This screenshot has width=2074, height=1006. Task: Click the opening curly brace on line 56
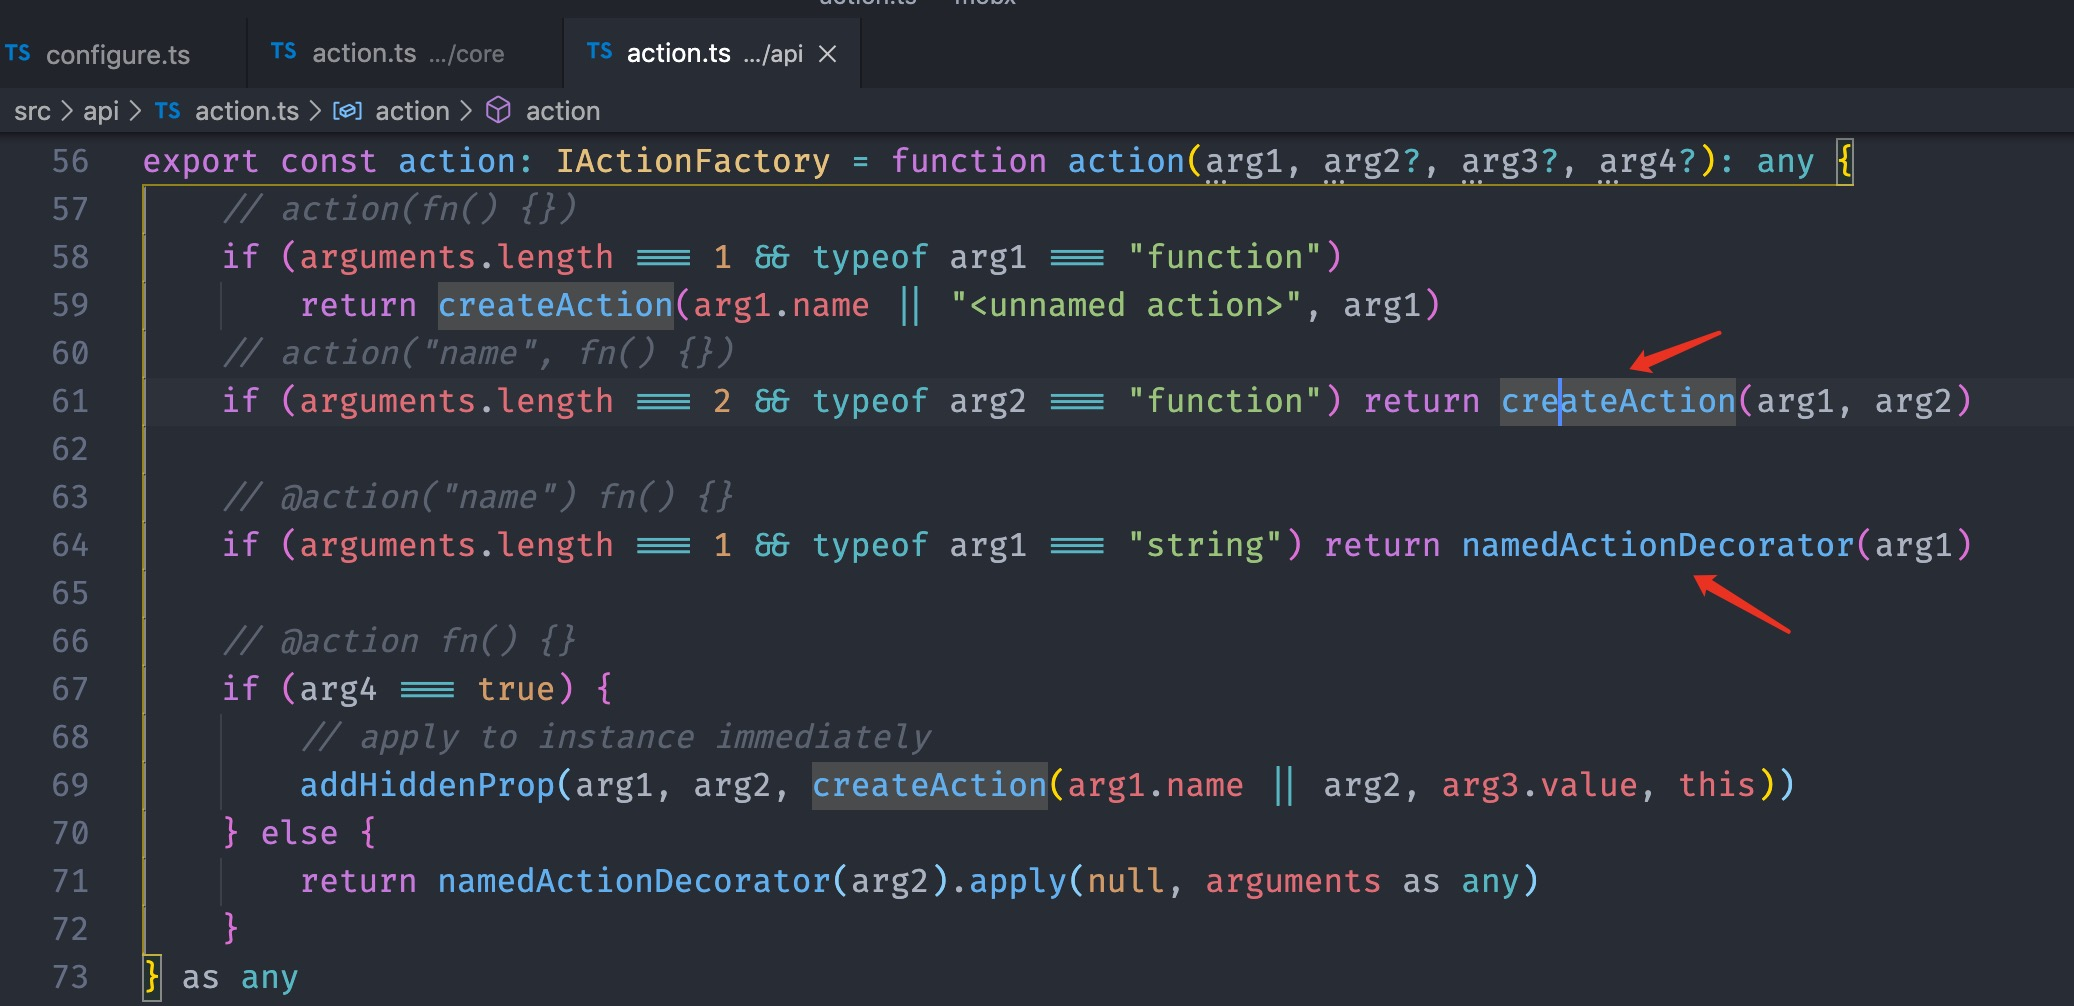(x=1844, y=161)
